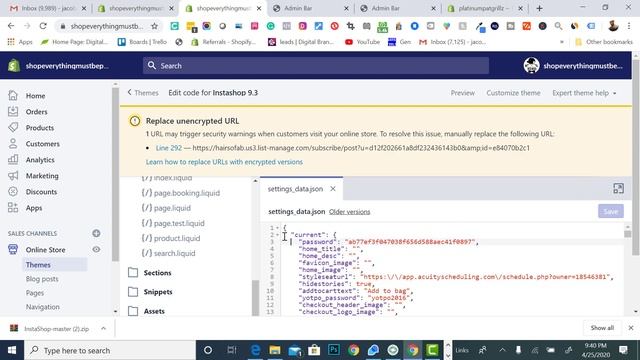Open Other bookmarks folder

(x=604, y=42)
